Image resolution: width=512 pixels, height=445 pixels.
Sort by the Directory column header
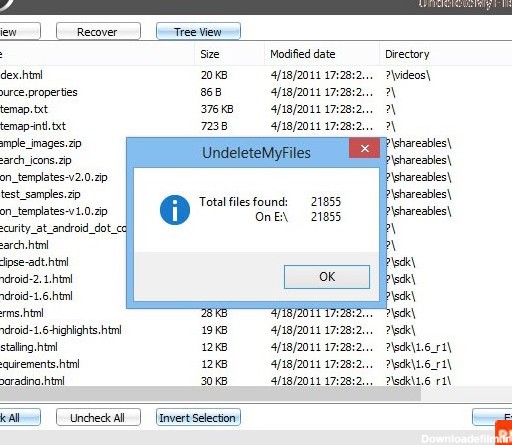(446, 54)
